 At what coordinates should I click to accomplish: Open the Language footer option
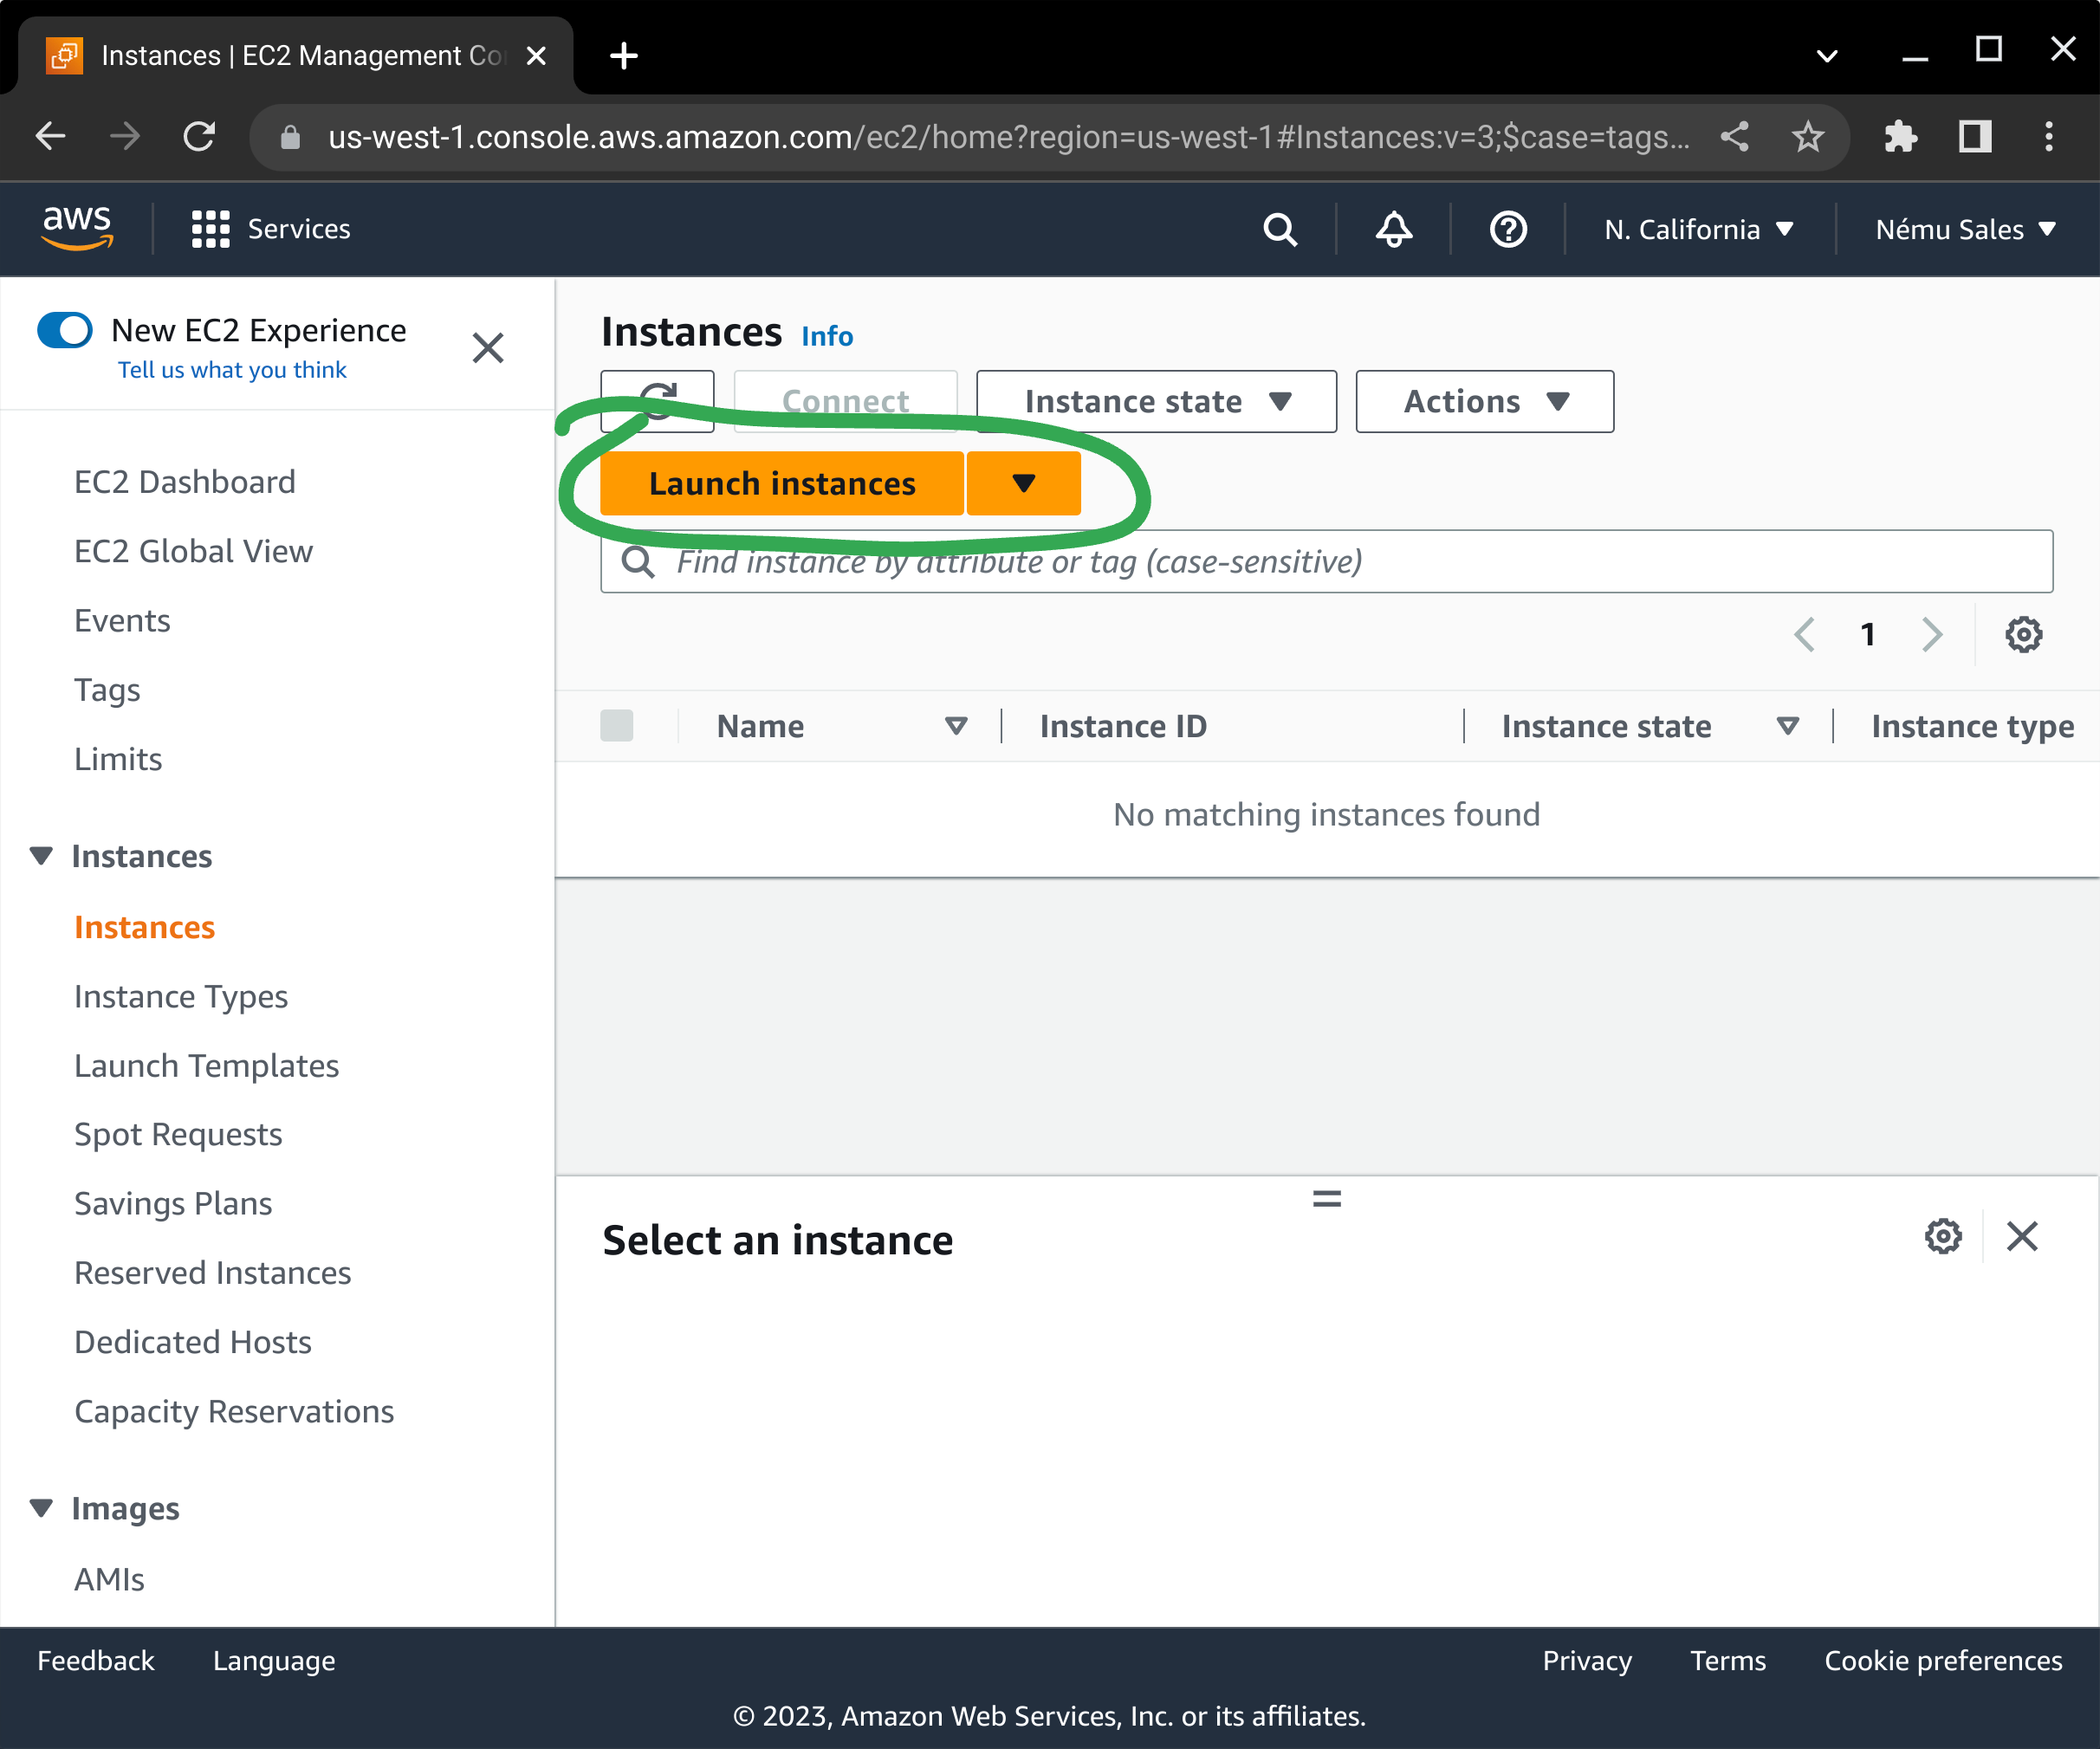274,1662
